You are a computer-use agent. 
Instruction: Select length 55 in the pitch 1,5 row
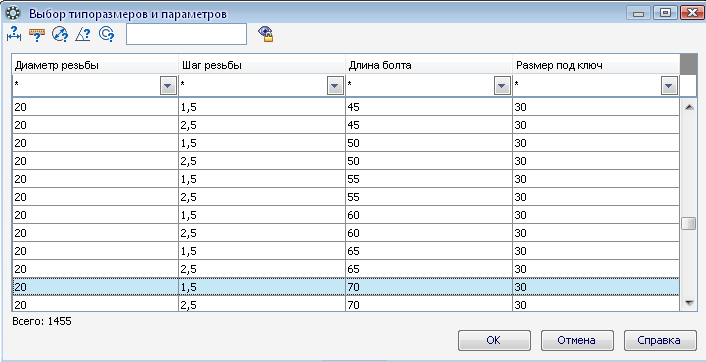click(x=429, y=179)
